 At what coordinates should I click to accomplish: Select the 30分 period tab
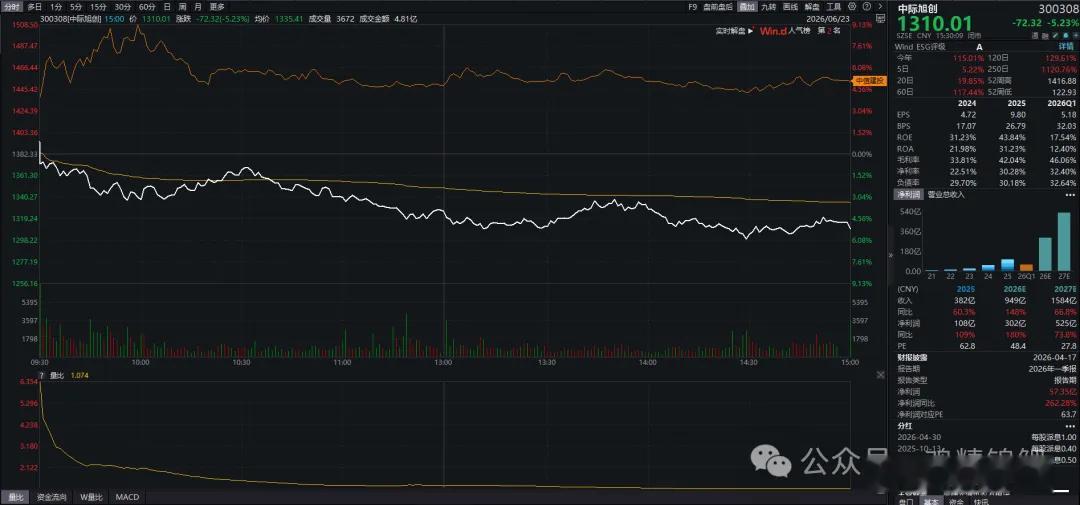tap(123, 6)
